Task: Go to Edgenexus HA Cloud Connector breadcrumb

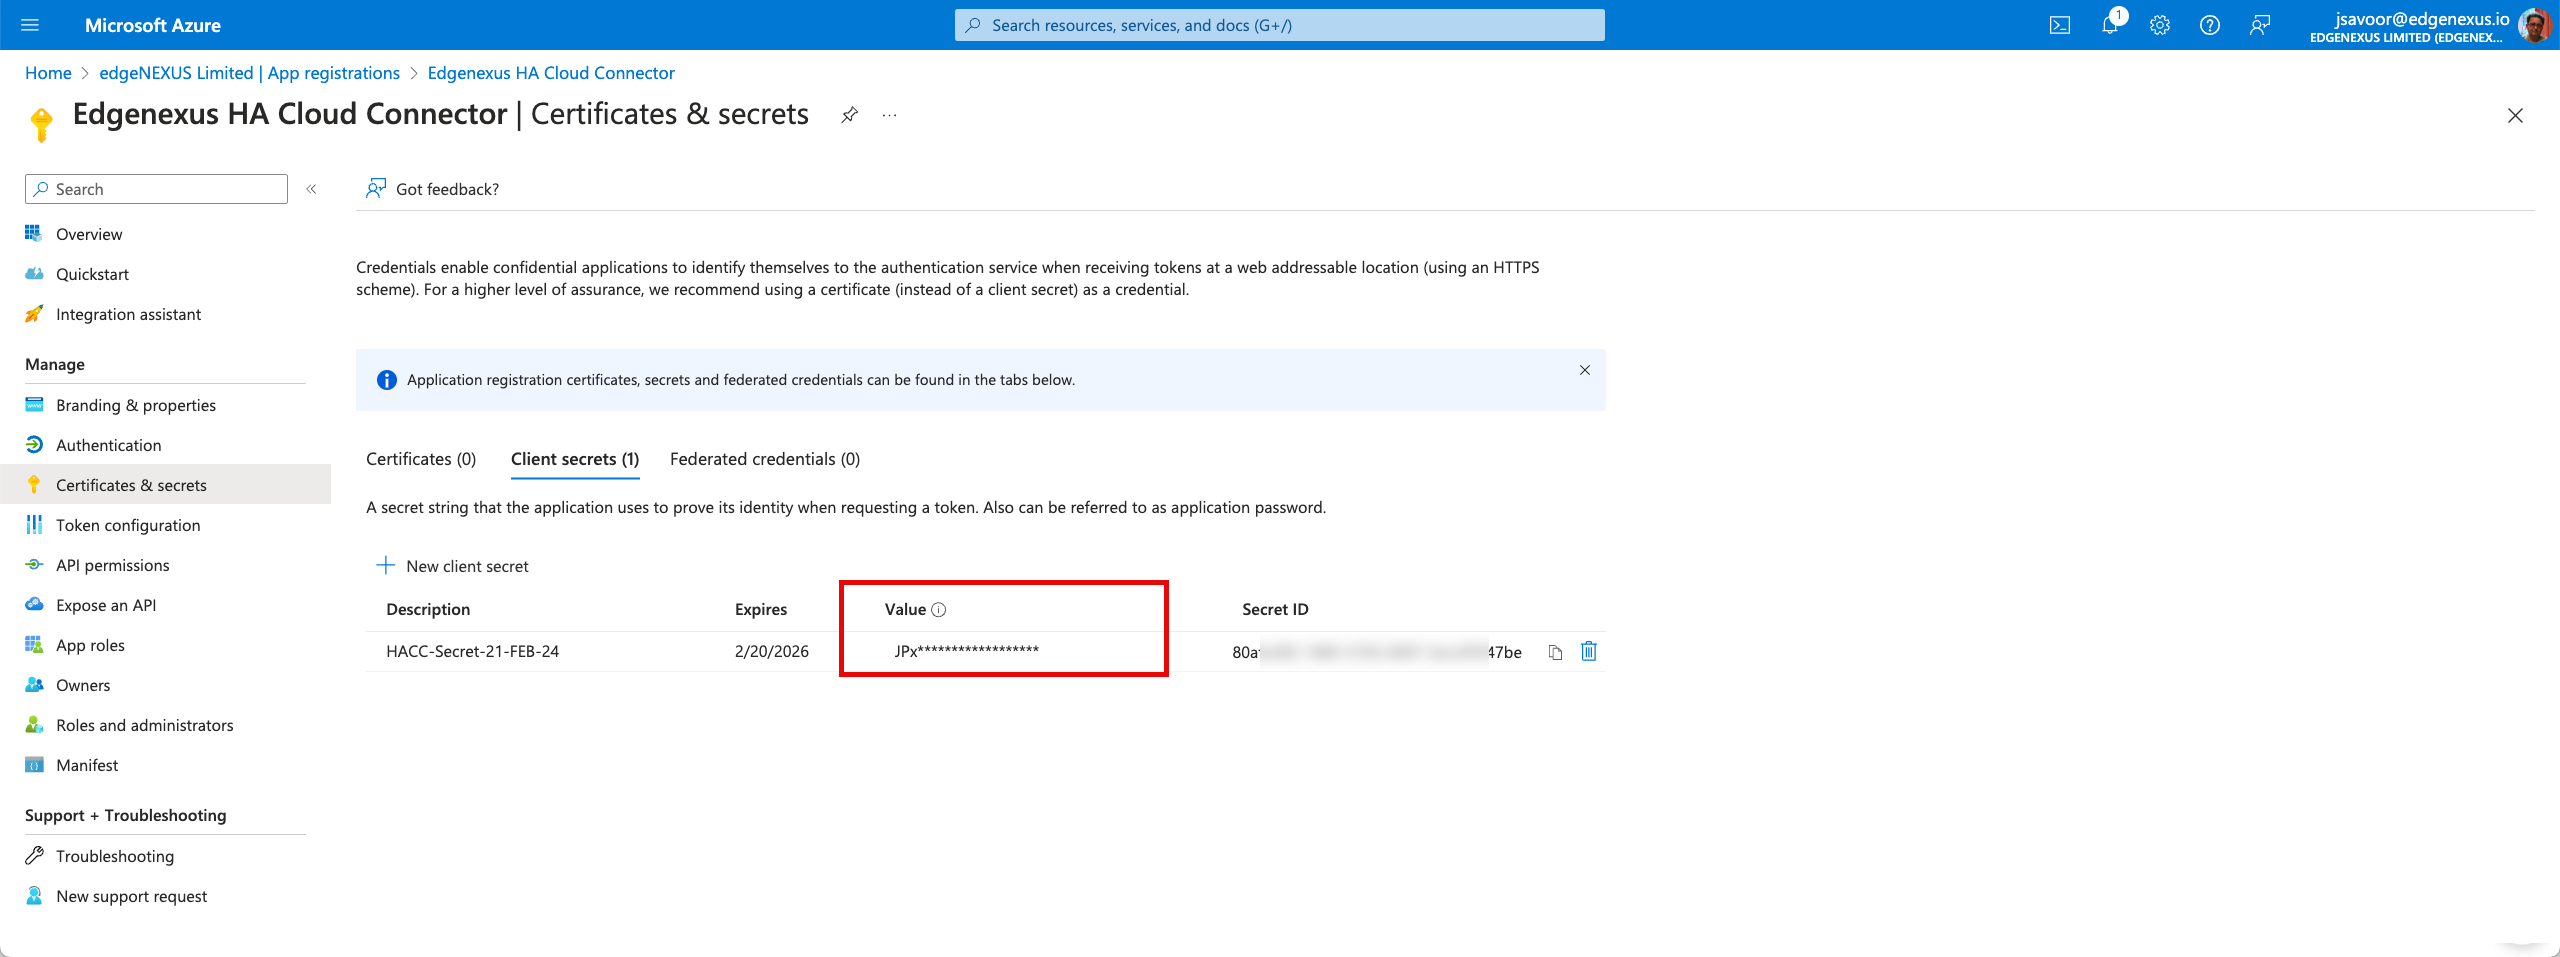Action: click(x=551, y=73)
